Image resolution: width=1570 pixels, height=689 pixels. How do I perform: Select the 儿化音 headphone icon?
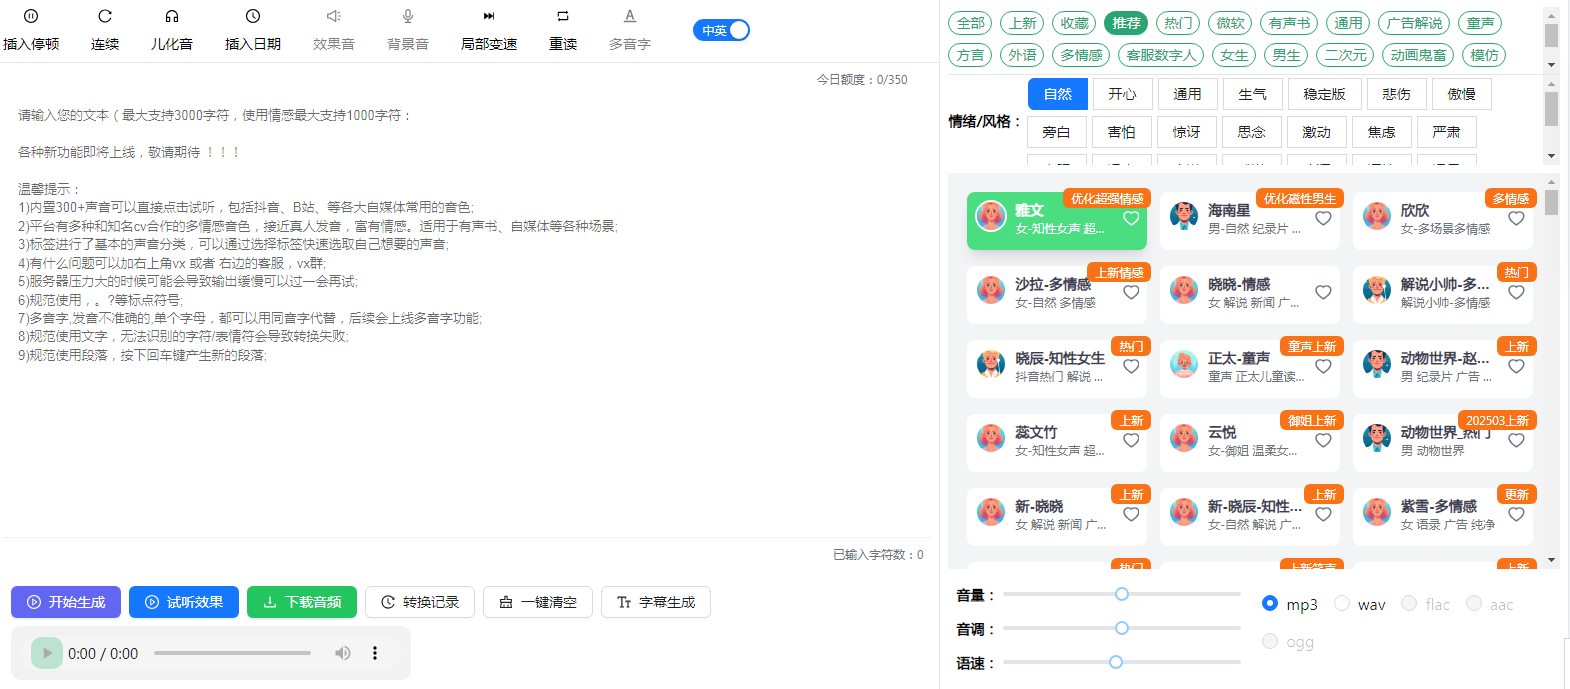pyautogui.click(x=172, y=16)
